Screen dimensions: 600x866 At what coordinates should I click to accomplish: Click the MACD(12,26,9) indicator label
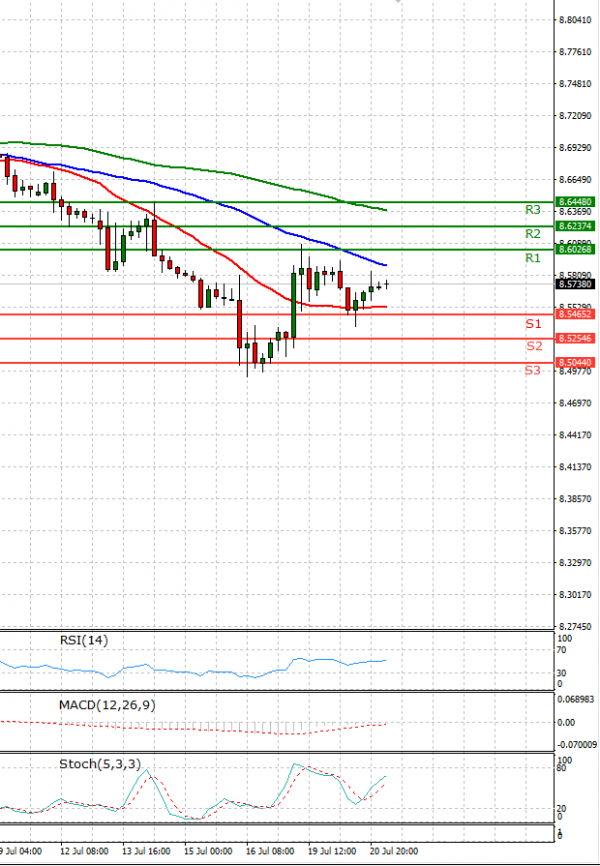pyautogui.click(x=107, y=705)
